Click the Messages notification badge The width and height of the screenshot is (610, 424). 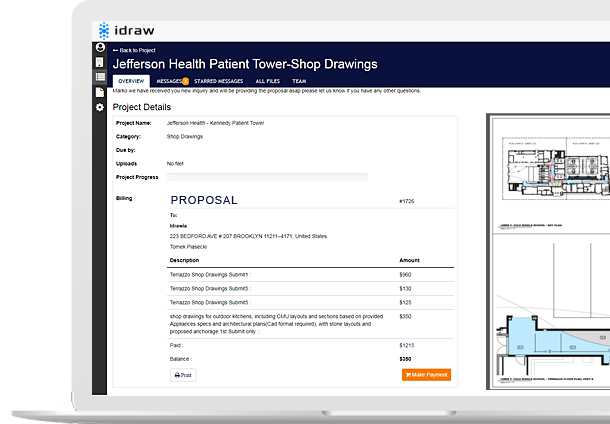tap(185, 81)
